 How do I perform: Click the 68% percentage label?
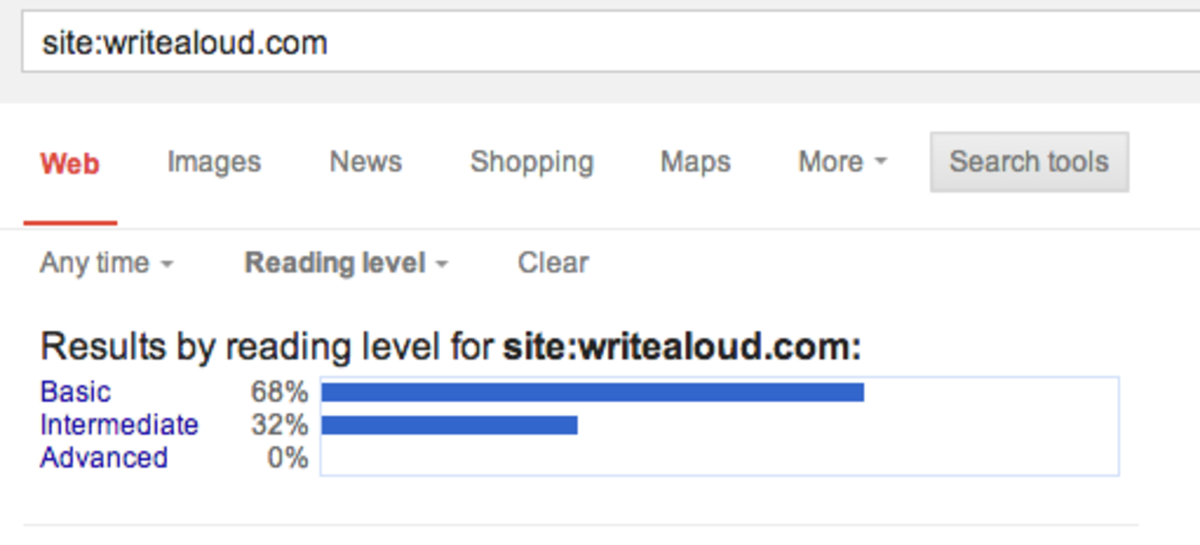[x=279, y=392]
